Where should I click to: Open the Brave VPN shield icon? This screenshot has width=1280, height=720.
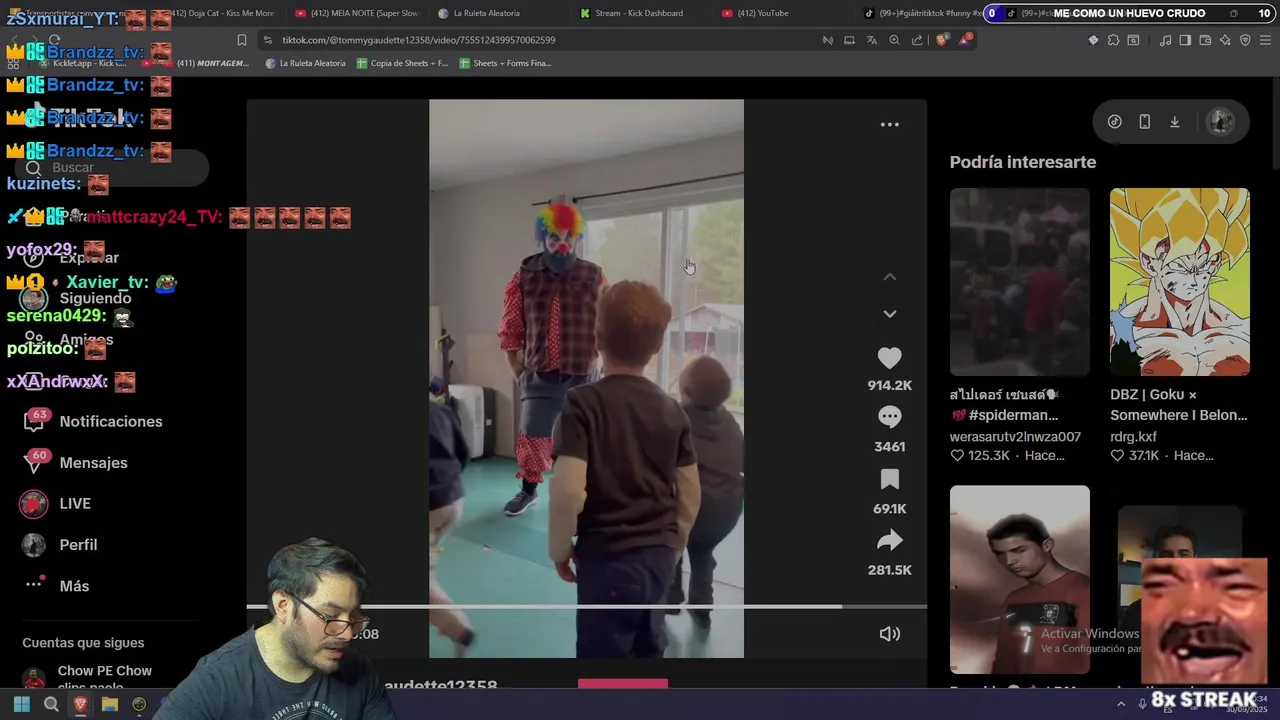[x=1245, y=40]
